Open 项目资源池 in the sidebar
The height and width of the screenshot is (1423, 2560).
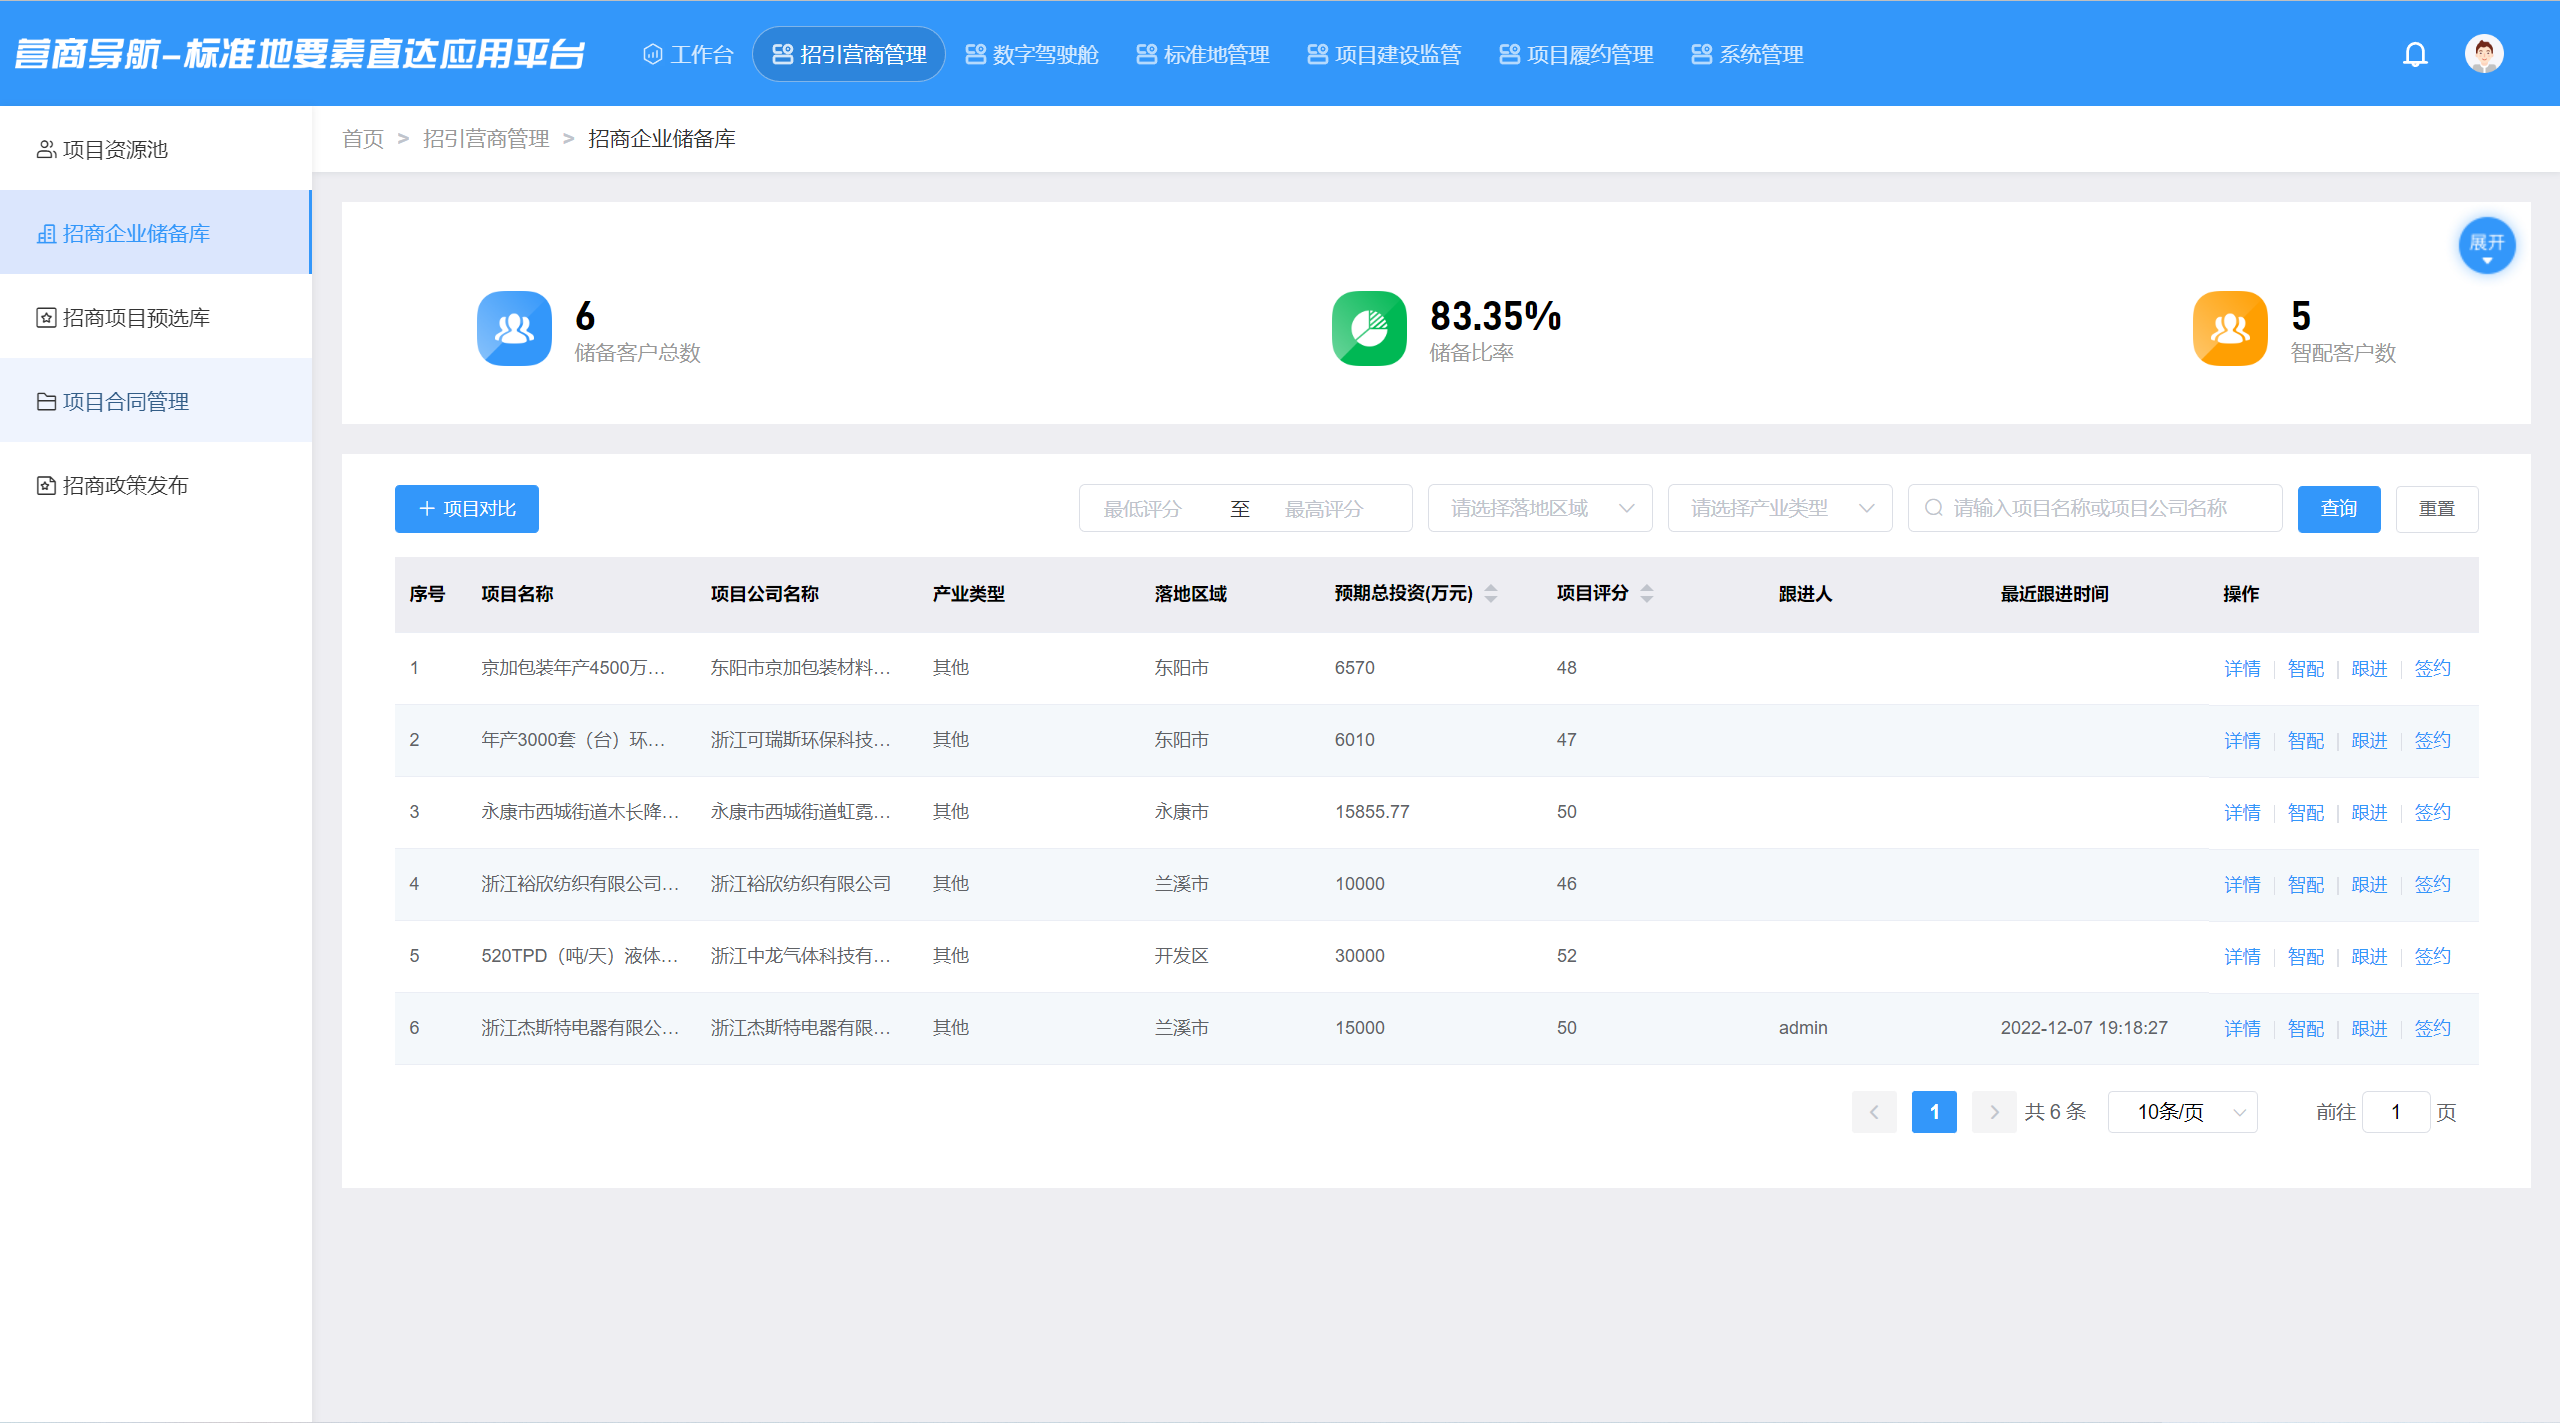click(156, 149)
